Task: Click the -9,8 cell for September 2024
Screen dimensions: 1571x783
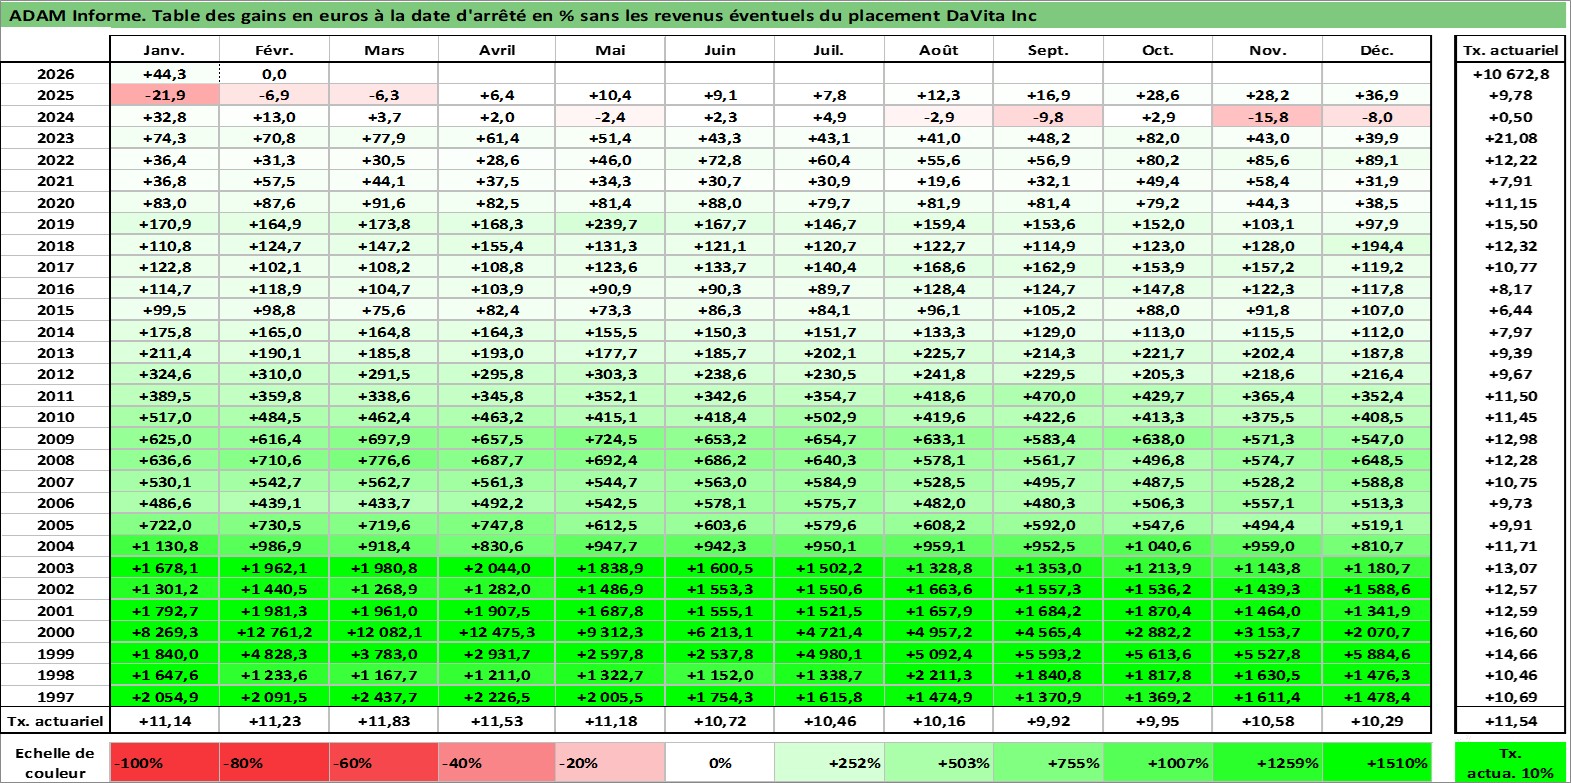Action: (x=1048, y=117)
